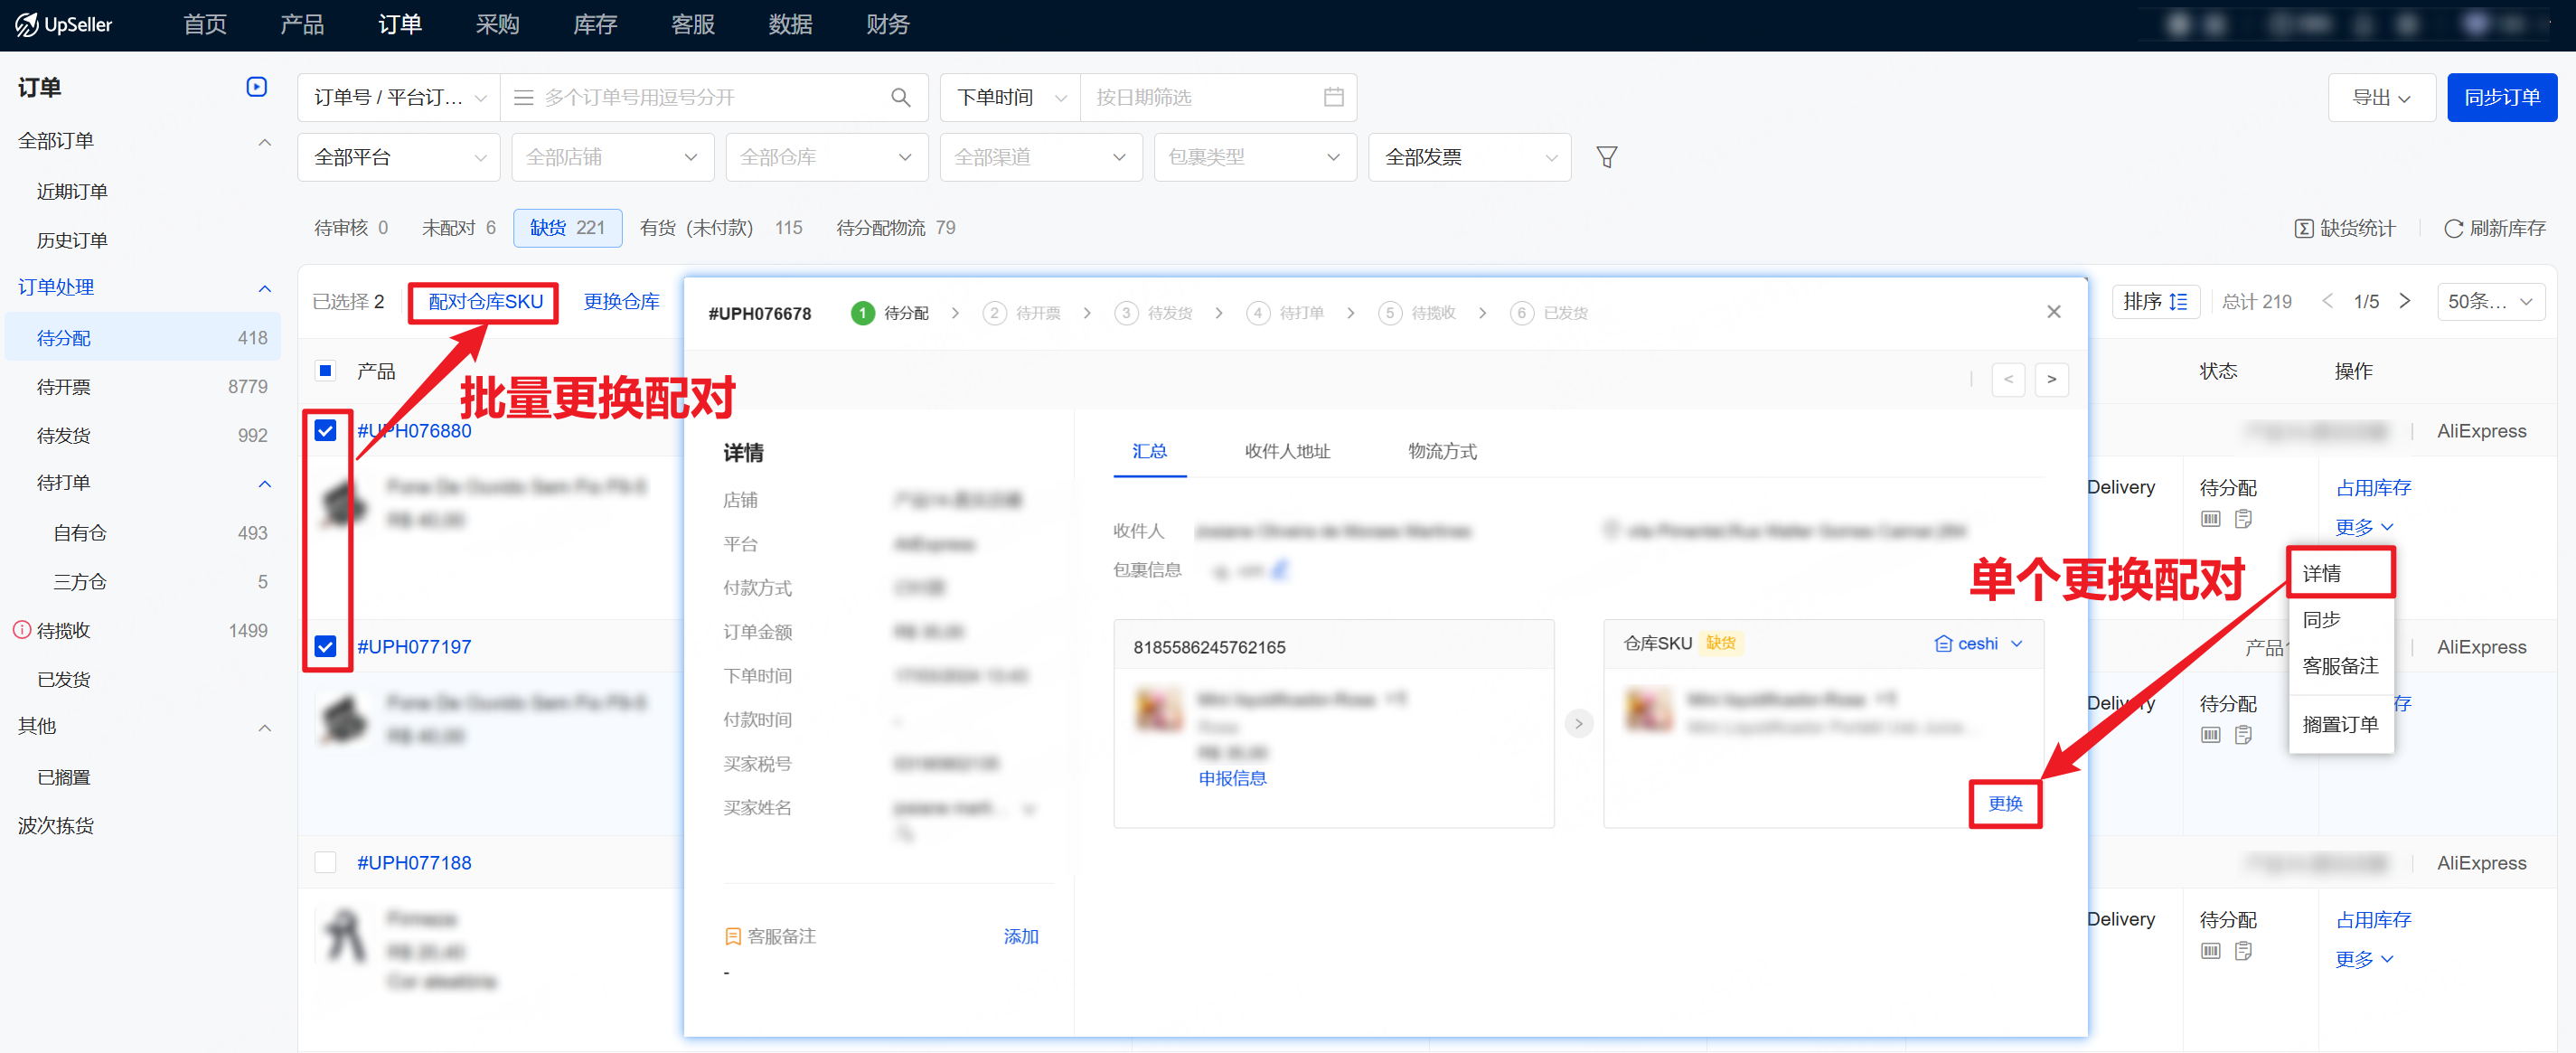The width and height of the screenshot is (2576, 1053).
Task: Collapse the 订单 sidebar panel icon
Action: click(x=256, y=87)
